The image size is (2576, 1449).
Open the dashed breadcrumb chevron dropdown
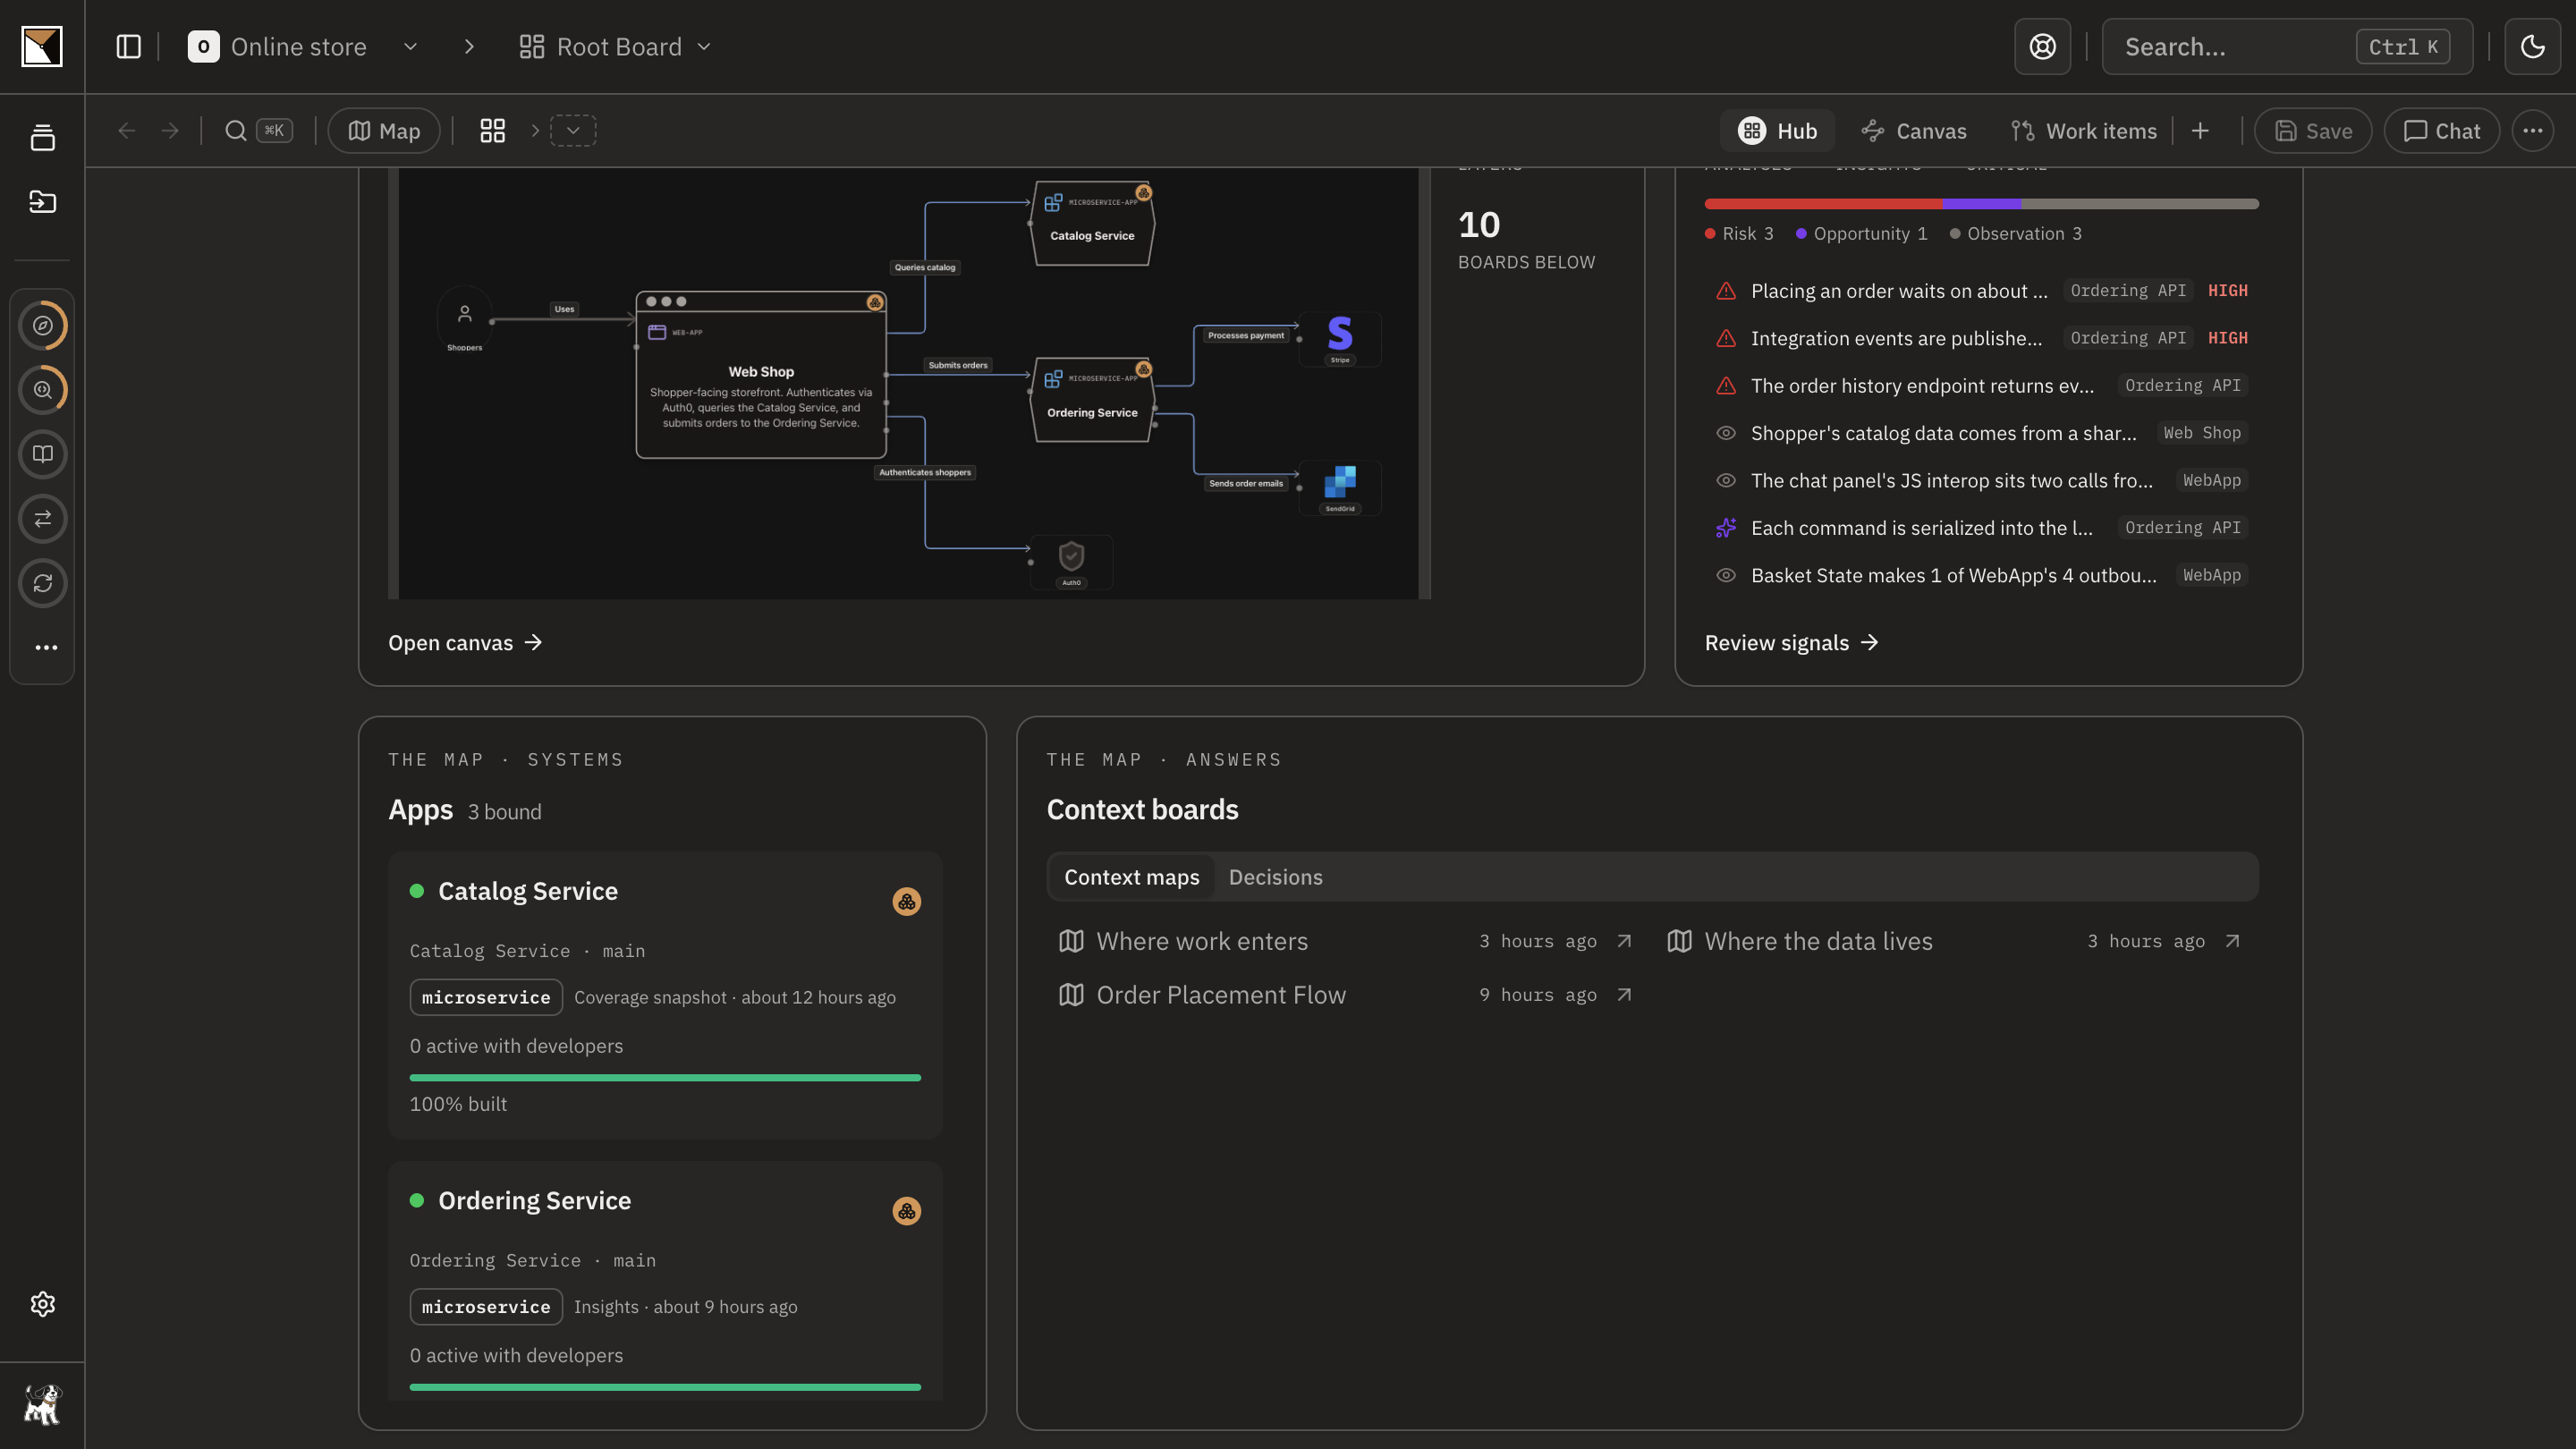(573, 131)
